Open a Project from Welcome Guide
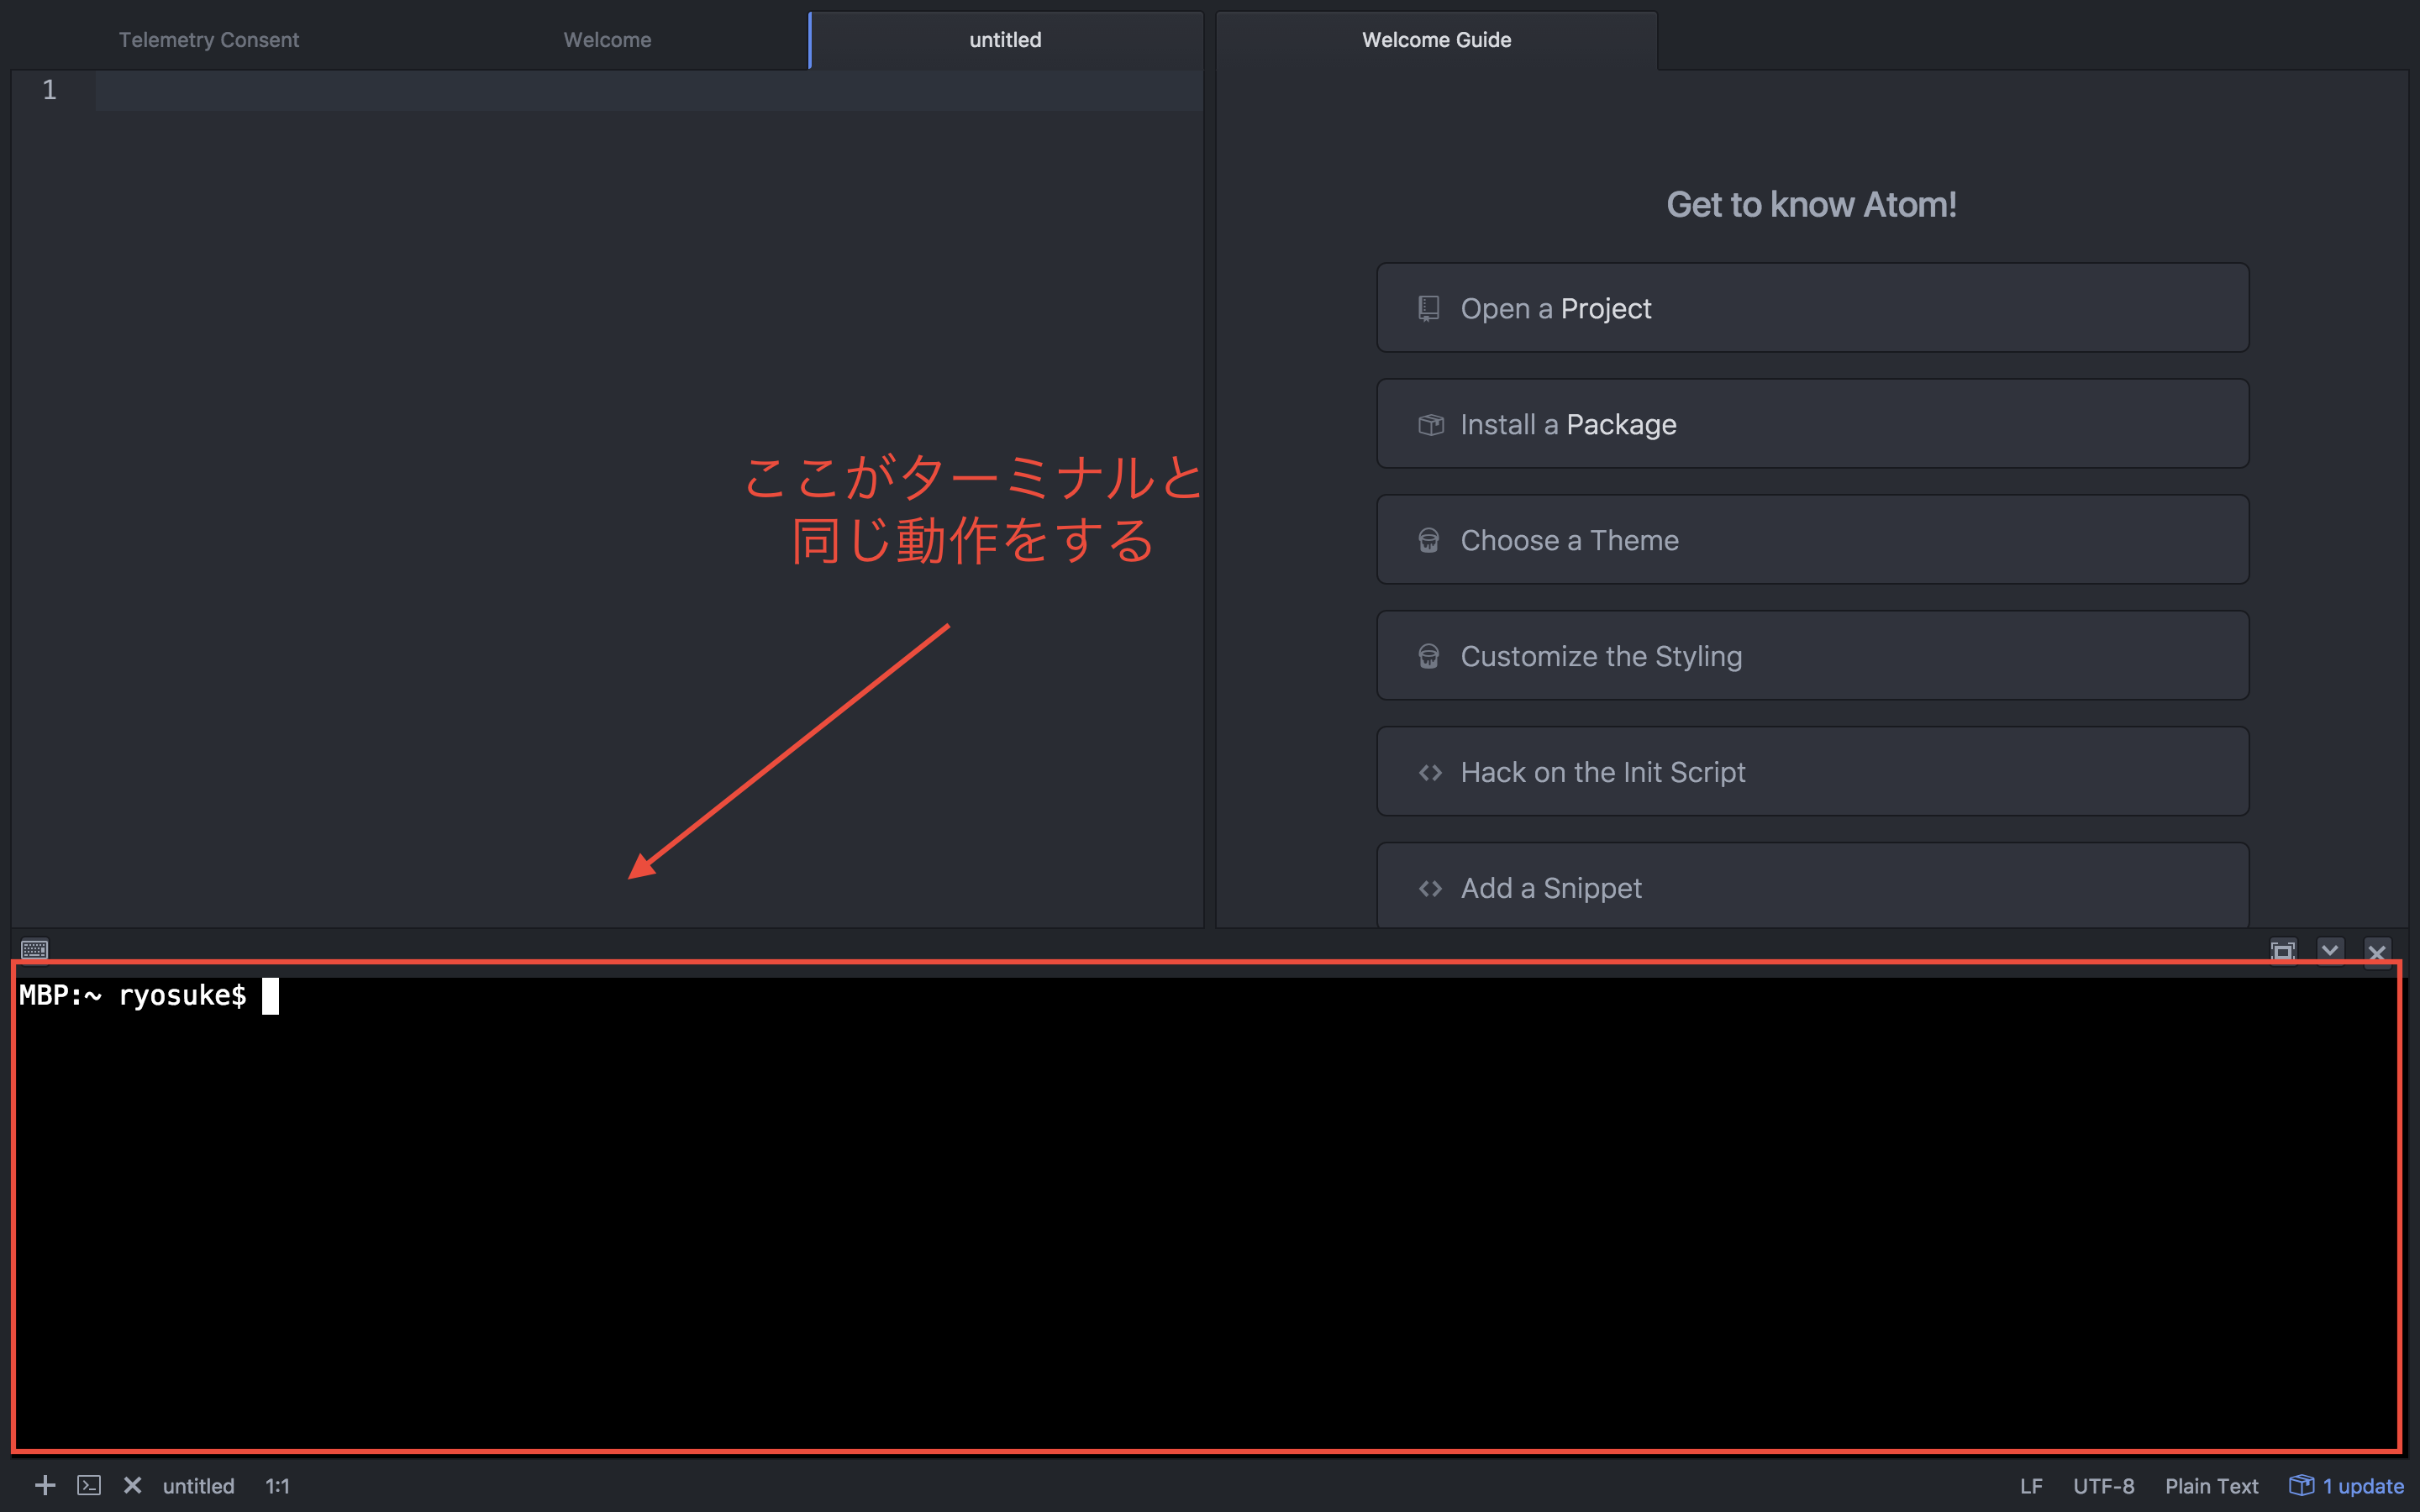Viewport: 2420px width, 1512px height. coord(1812,308)
